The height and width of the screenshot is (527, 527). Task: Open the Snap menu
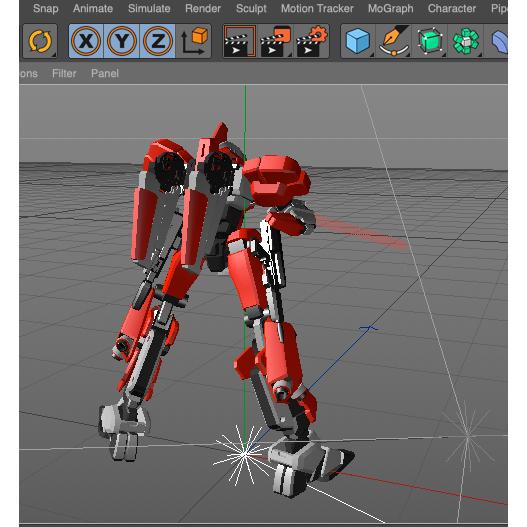46,8
